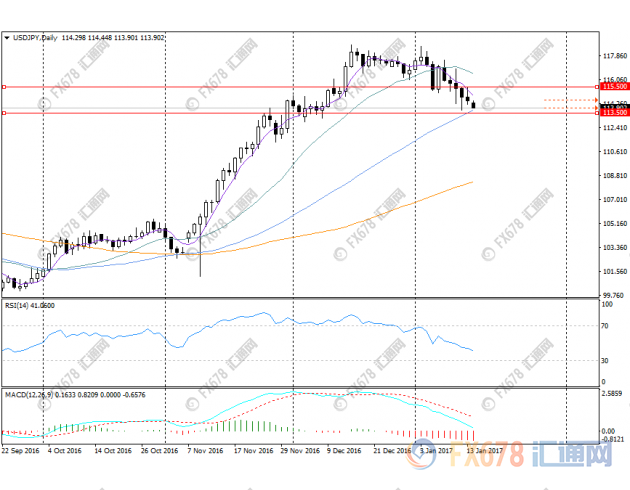
Task: Click the RSI 70 level scale label
Action: [x=605, y=326]
